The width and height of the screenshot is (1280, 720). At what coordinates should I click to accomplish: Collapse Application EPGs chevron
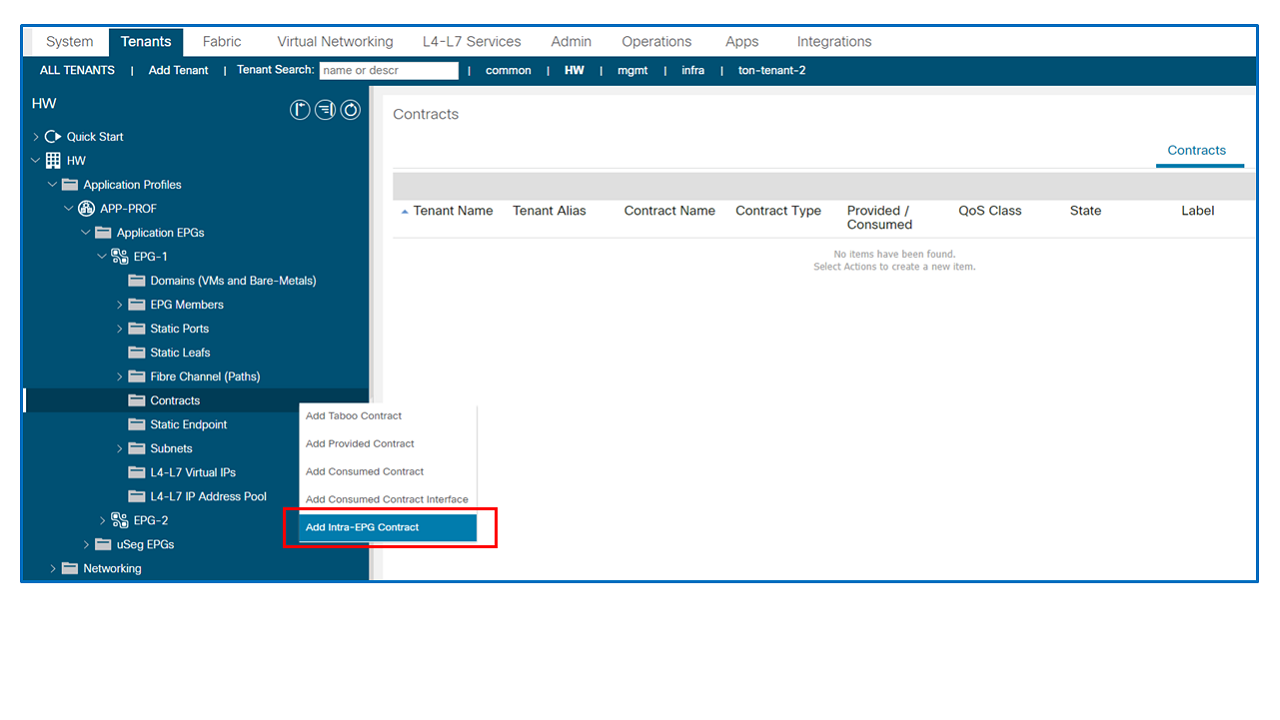[86, 233]
